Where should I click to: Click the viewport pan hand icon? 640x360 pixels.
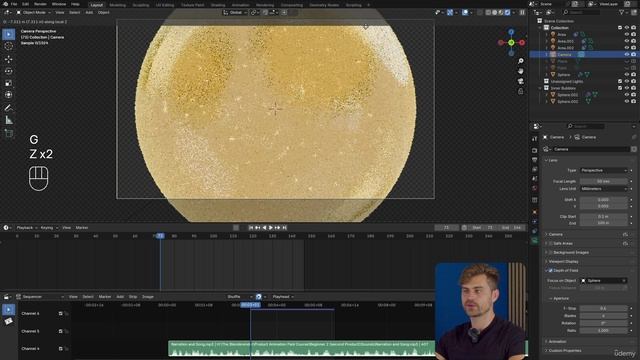(520, 71)
